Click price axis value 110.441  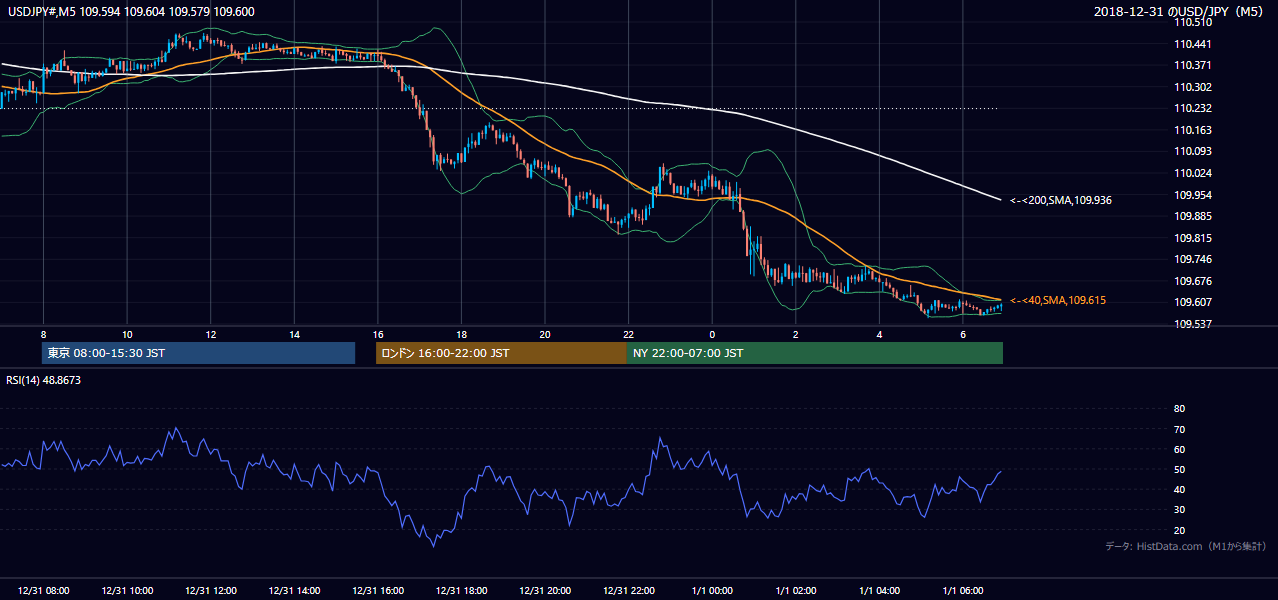[x=1193, y=44]
